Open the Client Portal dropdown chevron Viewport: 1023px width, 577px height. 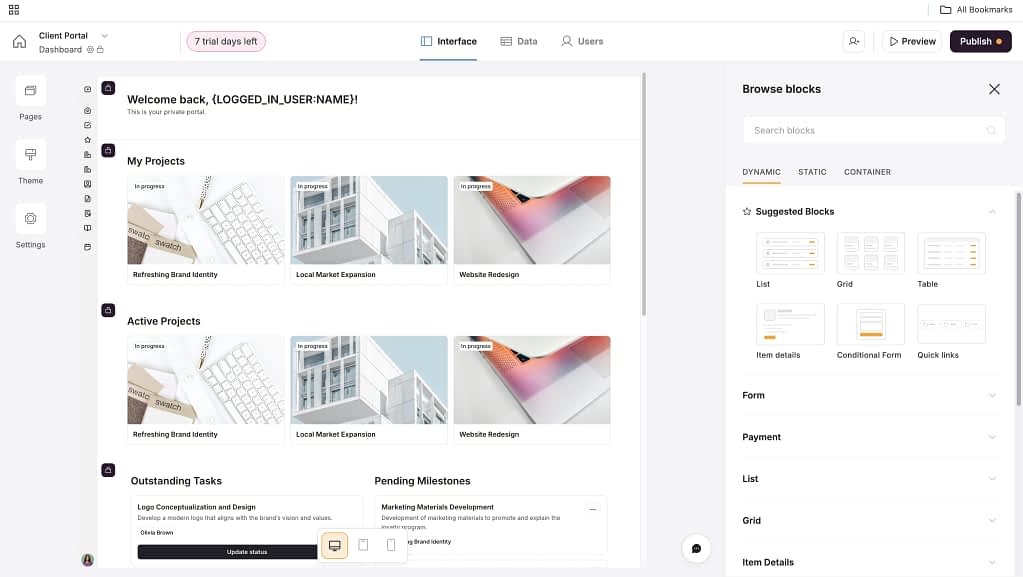[x=104, y=36]
